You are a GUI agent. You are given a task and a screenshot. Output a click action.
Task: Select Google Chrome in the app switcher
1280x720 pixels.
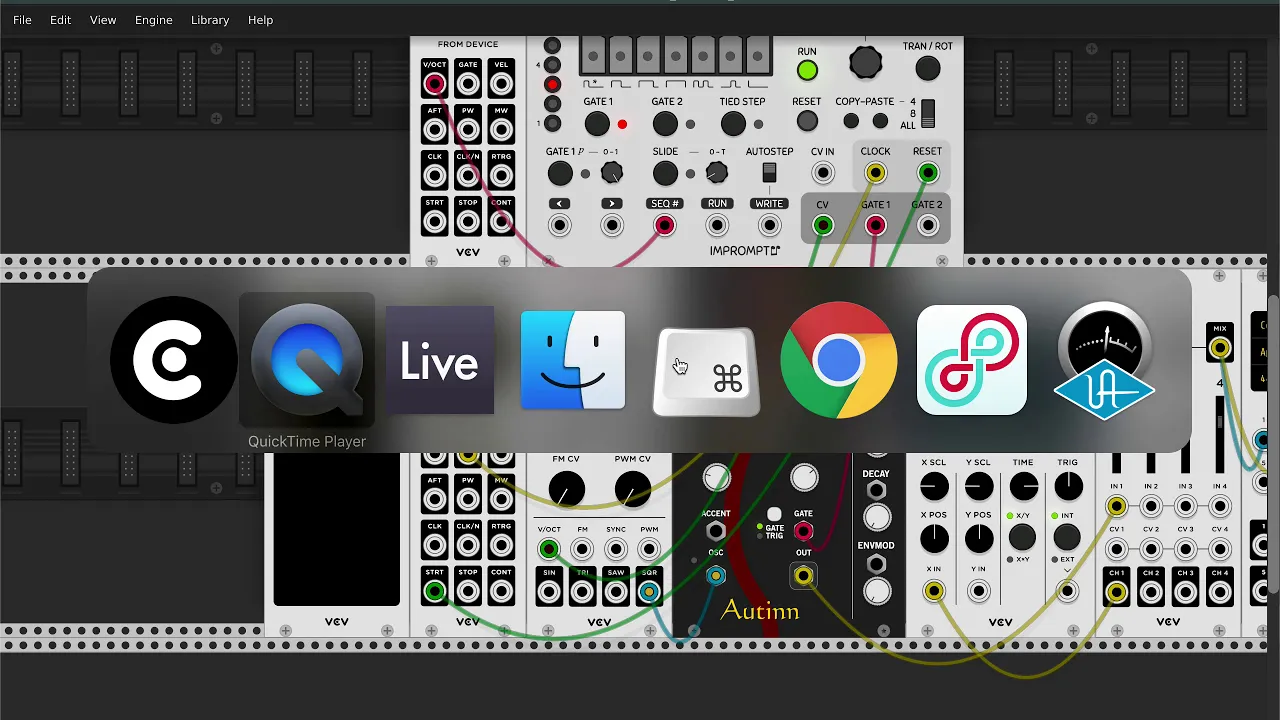839,361
